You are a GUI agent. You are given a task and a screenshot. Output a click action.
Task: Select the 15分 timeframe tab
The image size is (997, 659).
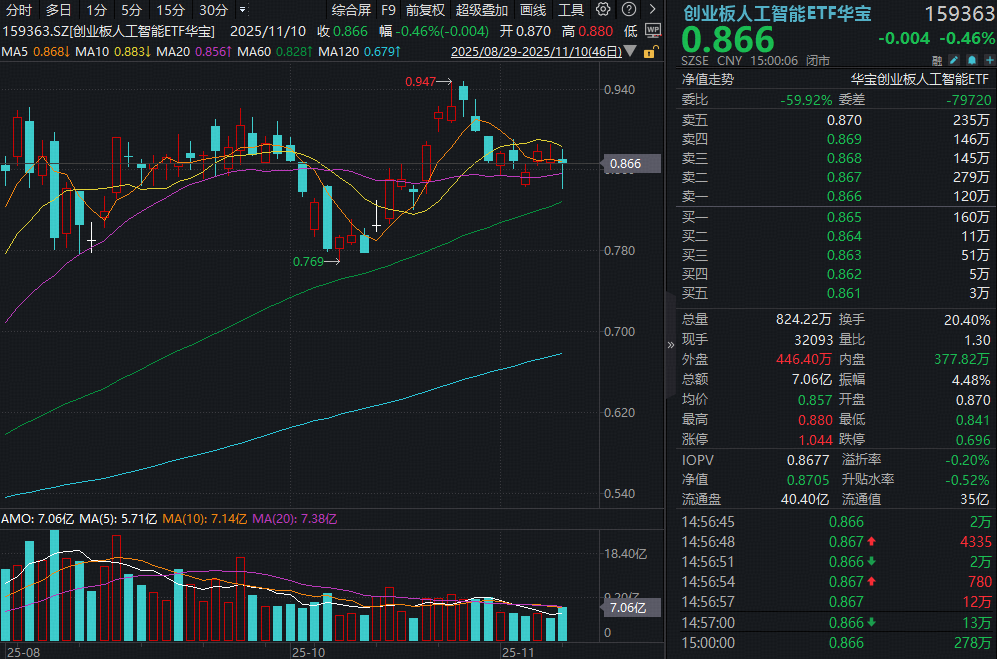point(170,10)
